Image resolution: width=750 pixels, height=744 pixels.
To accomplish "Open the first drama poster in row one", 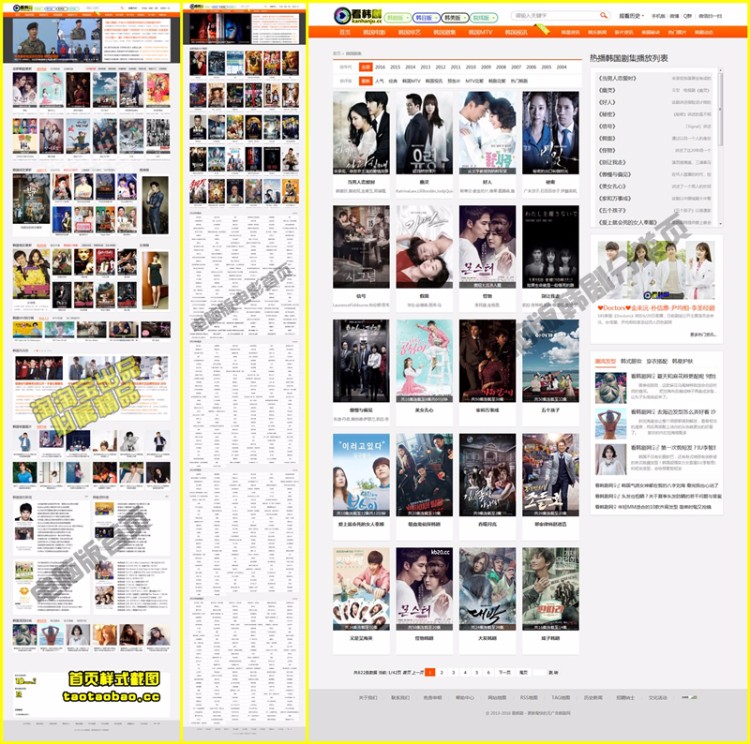I will 361,133.
